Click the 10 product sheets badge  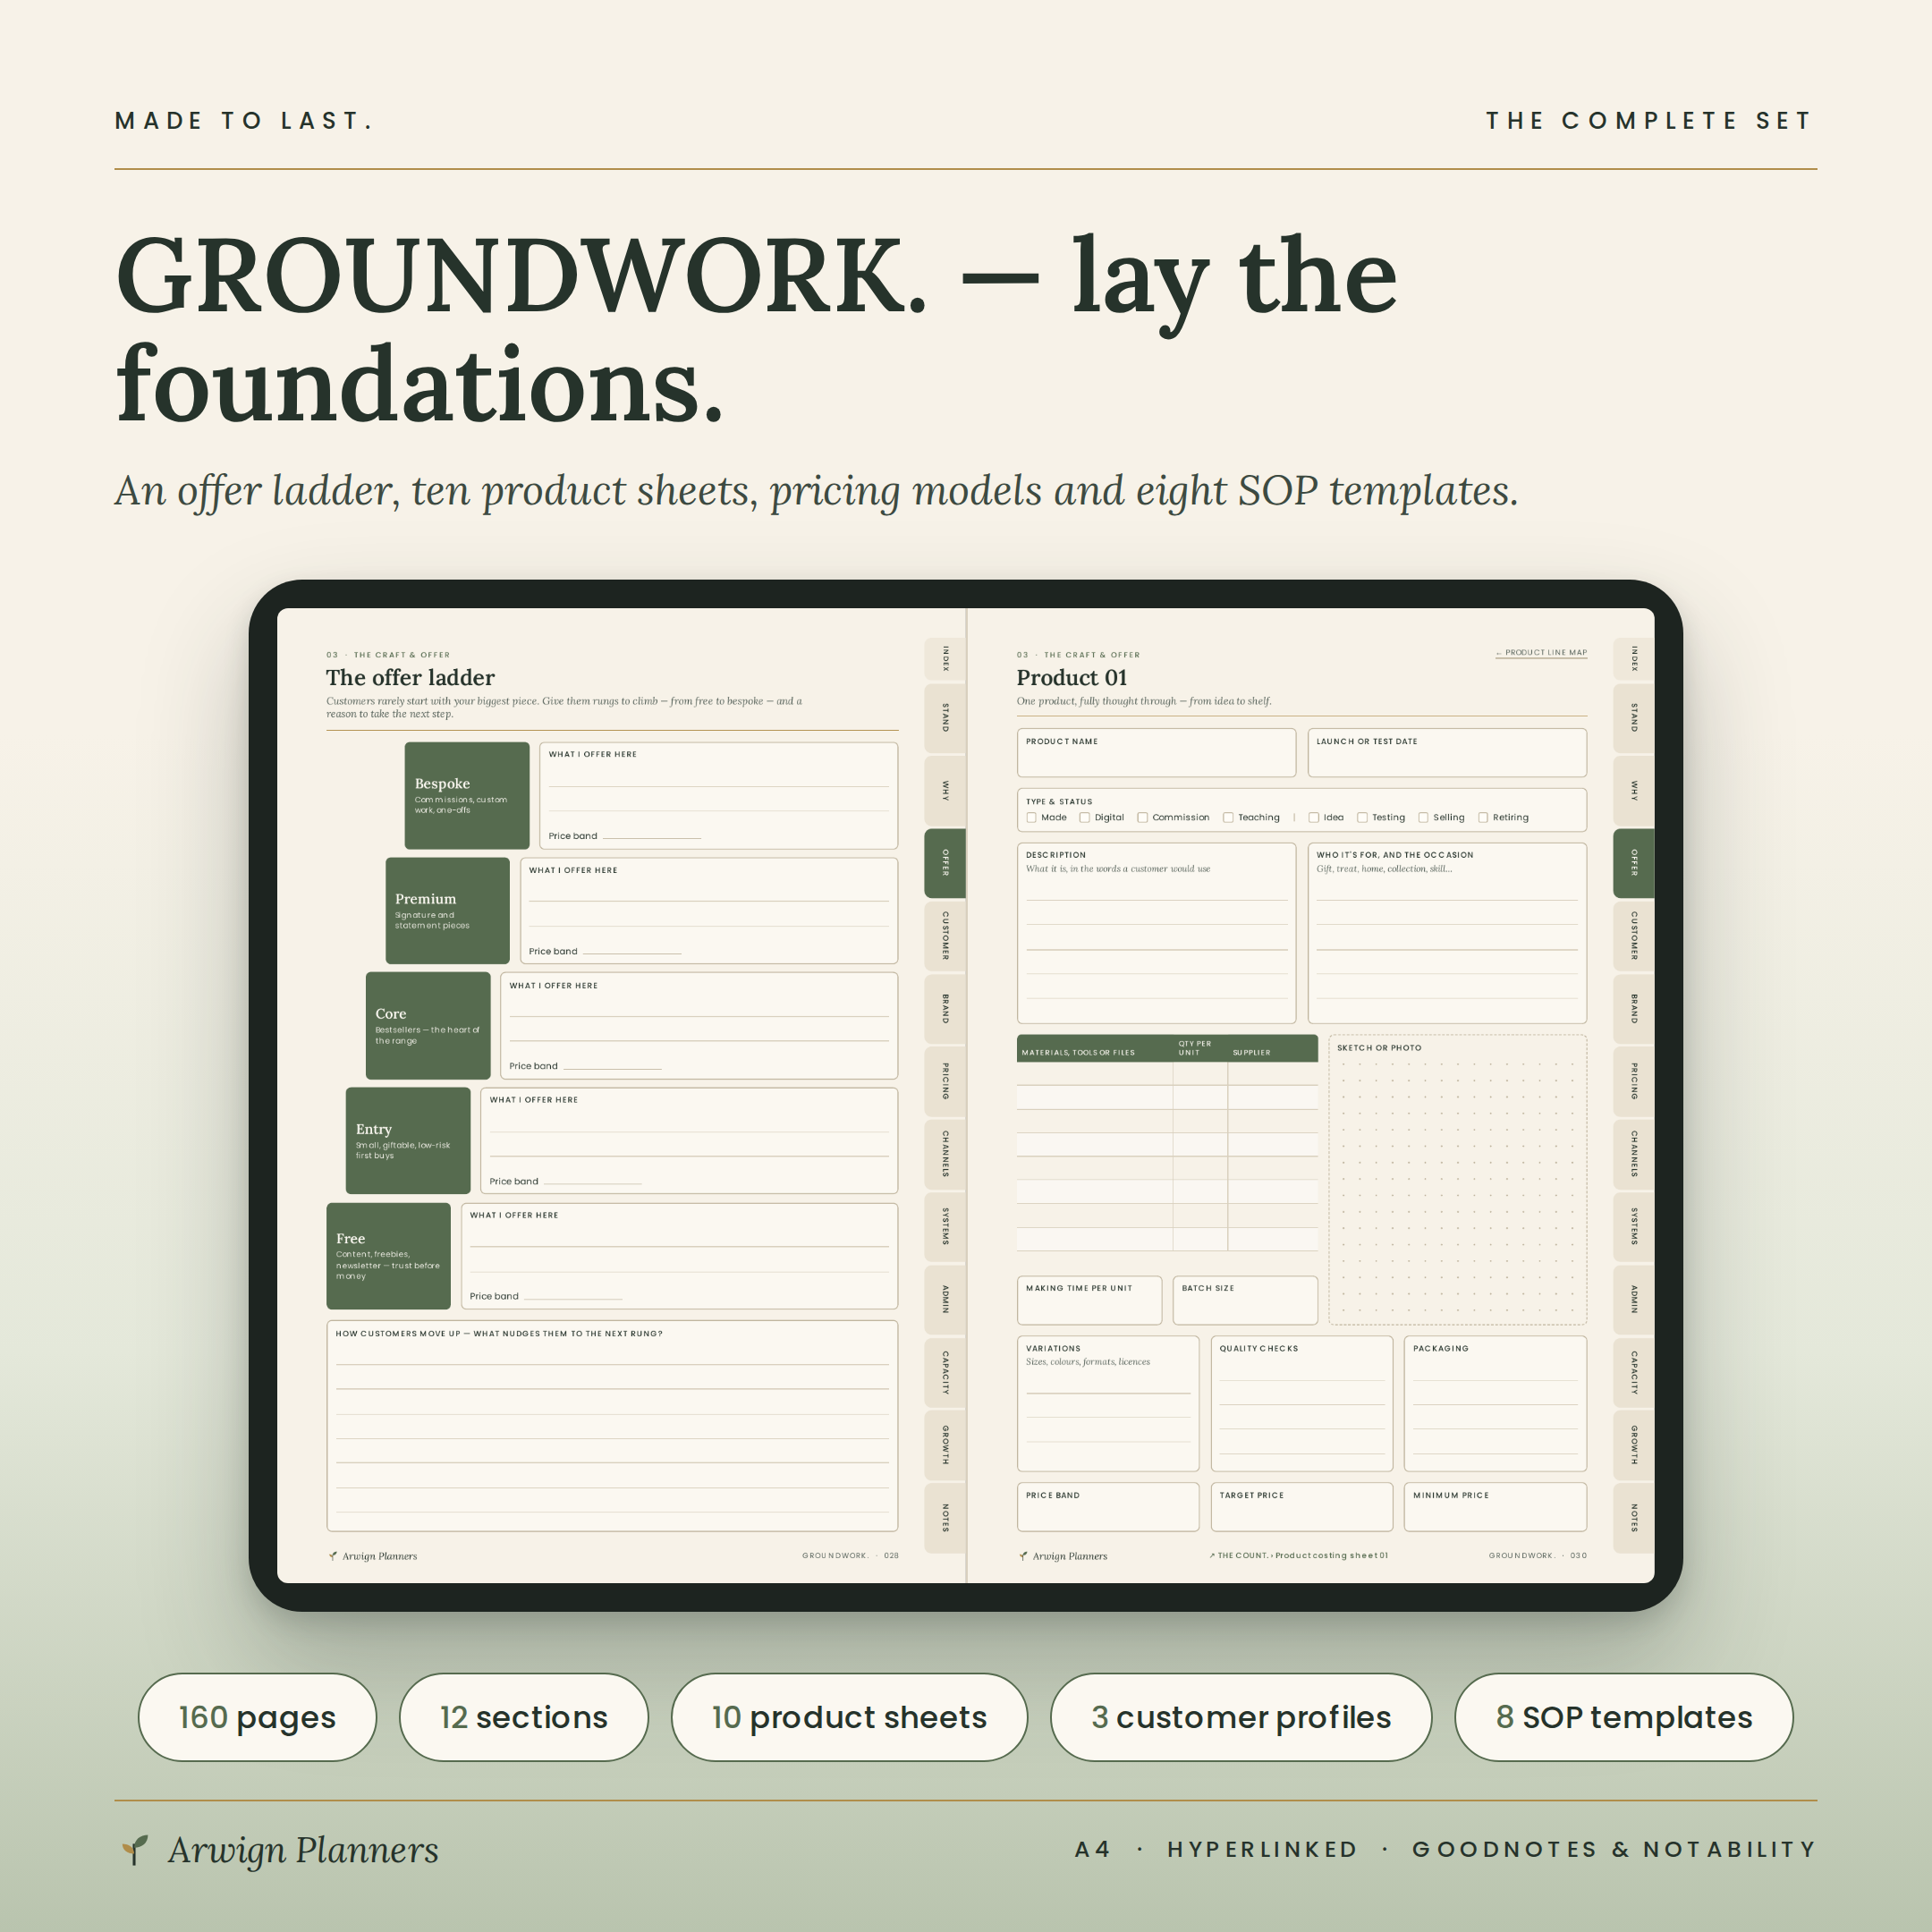849,1717
